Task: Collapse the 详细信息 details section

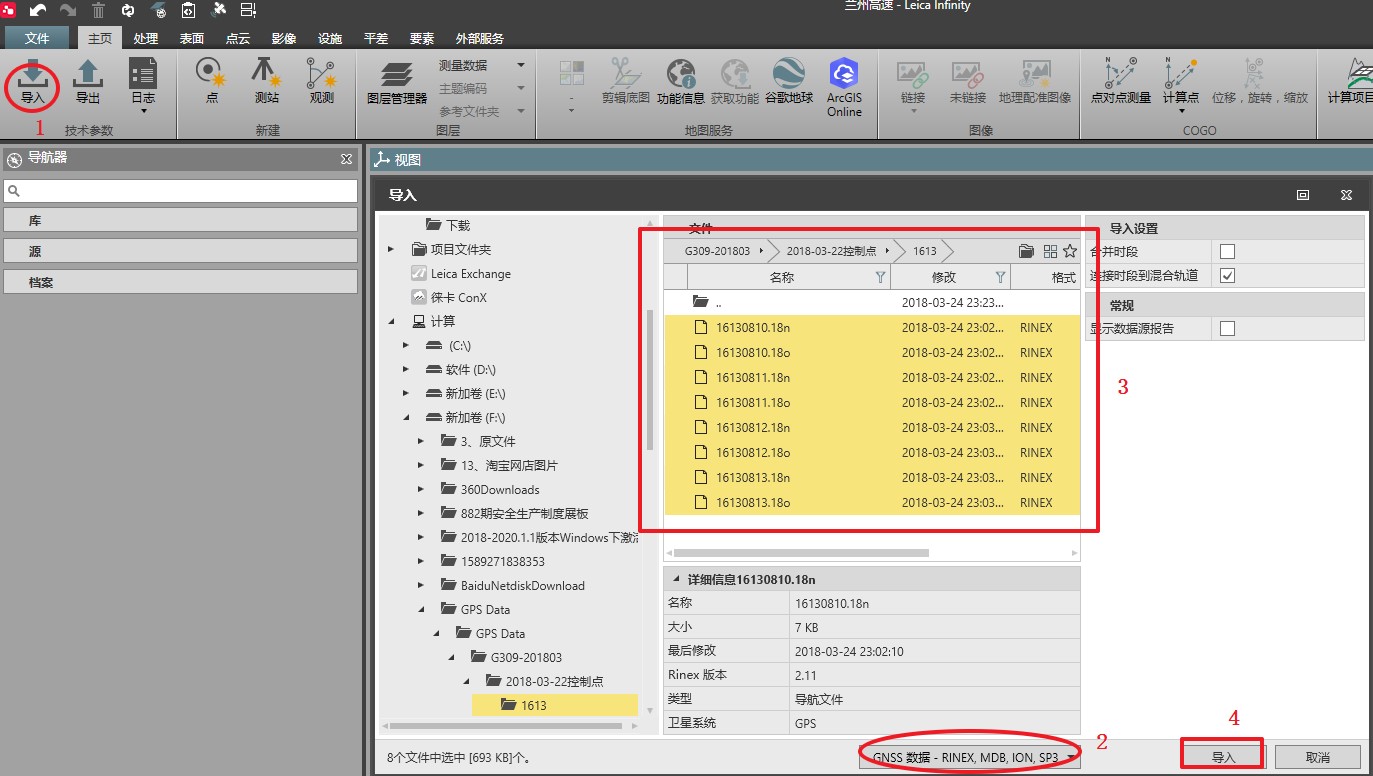Action: pos(675,579)
